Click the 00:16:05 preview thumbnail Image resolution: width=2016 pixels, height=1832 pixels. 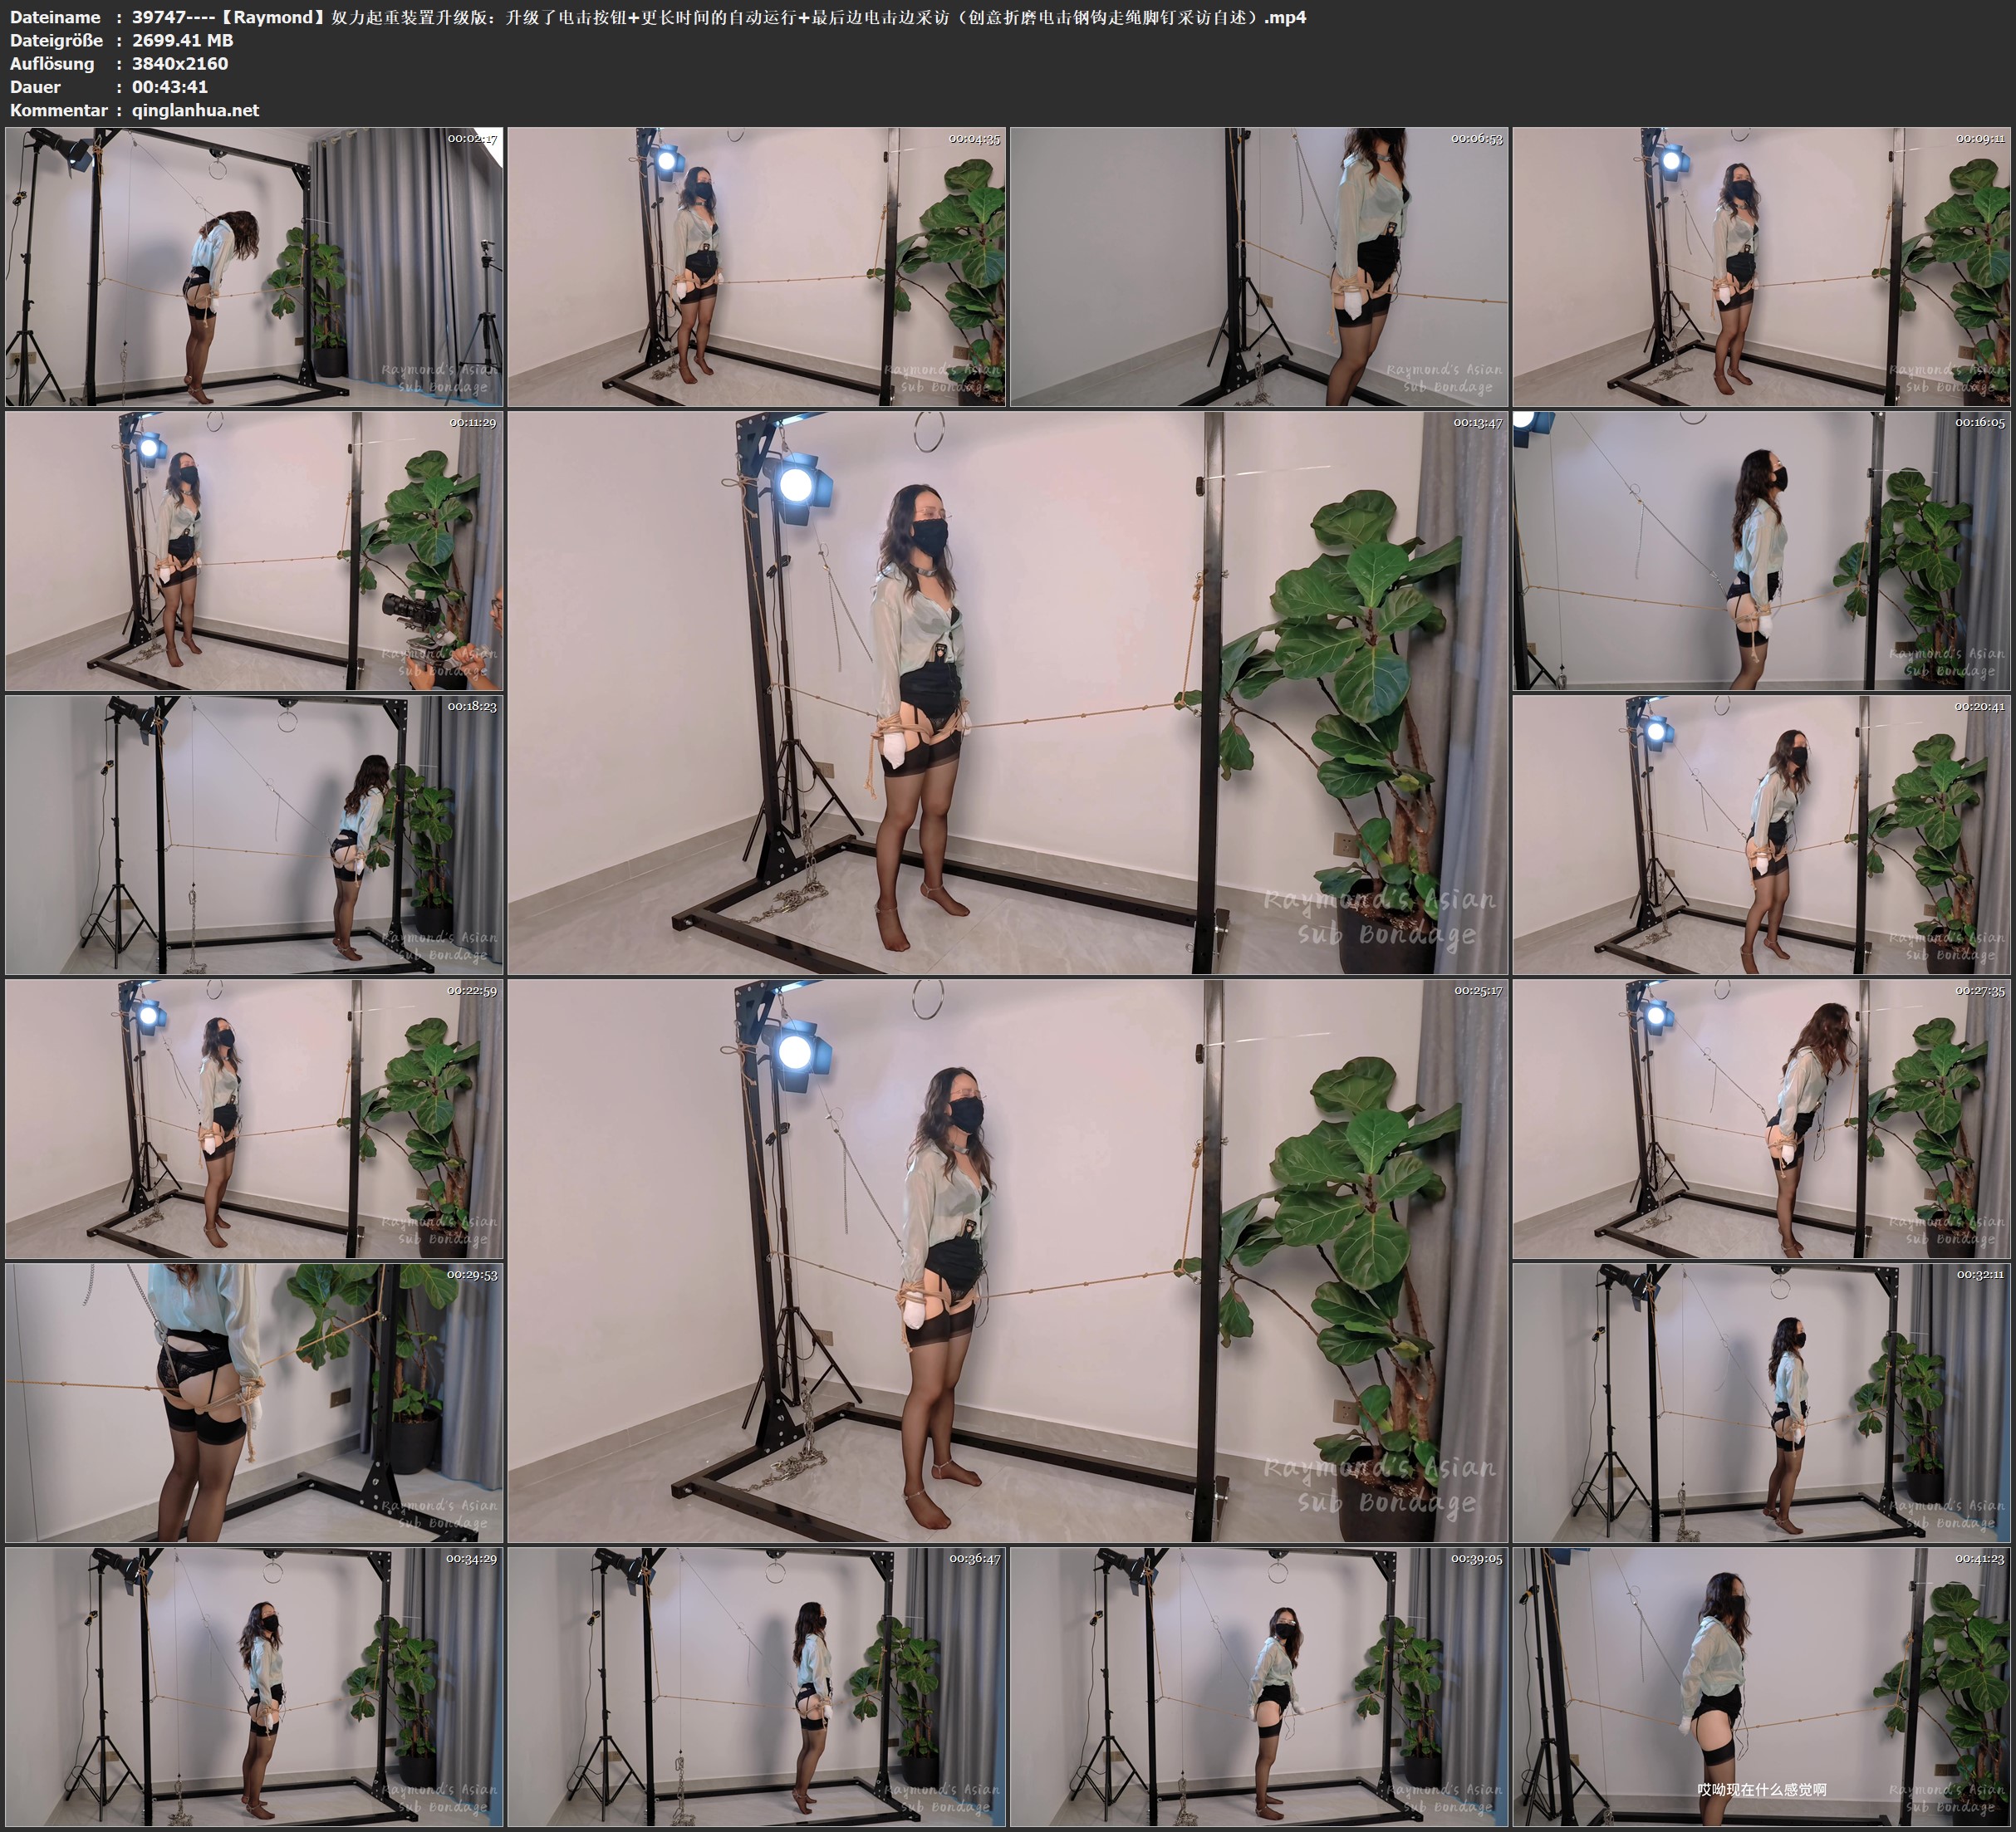pos(1761,551)
